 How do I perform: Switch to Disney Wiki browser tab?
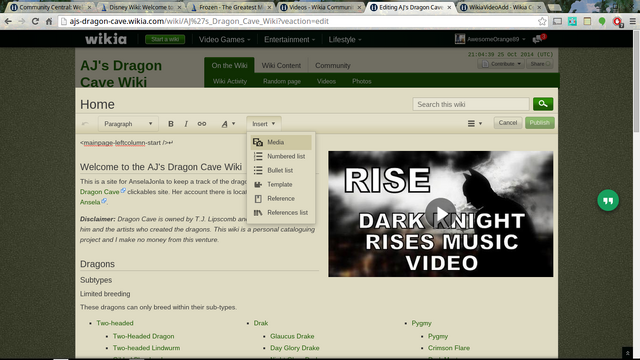(141, 7)
